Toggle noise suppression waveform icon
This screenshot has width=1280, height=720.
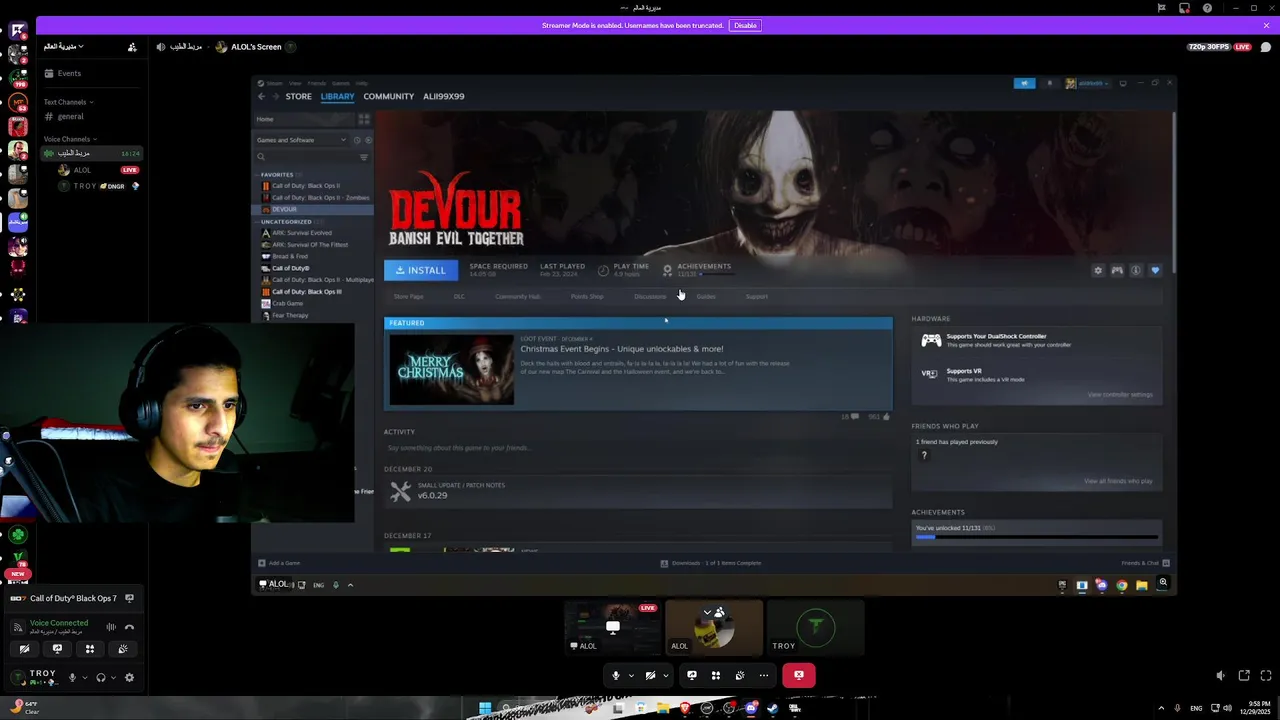[111, 627]
